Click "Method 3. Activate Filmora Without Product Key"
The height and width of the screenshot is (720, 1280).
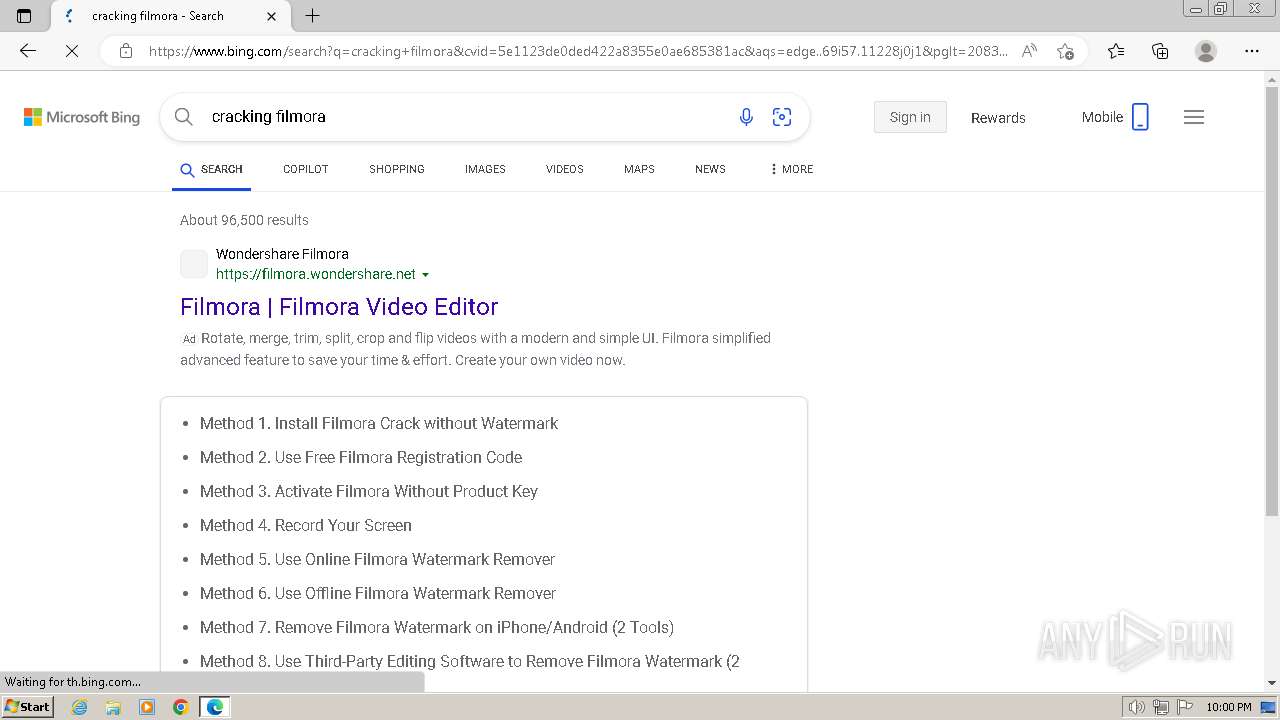tap(369, 491)
